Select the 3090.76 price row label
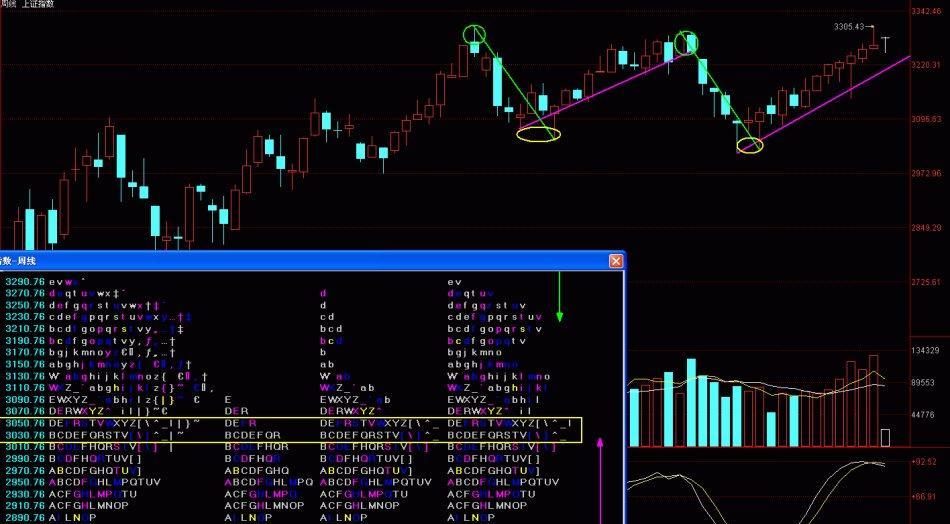The image size is (950, 524). click(x=25, y=400)
